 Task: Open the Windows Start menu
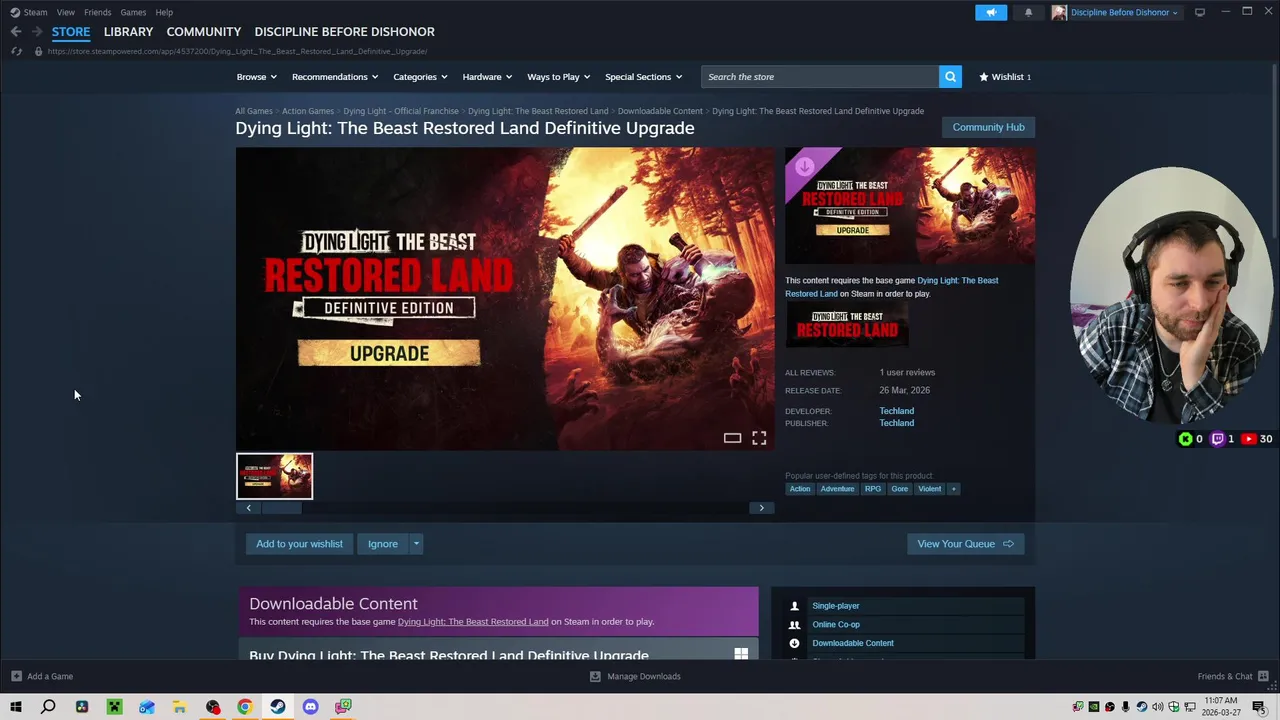pyautogui.click(x=16, y=707)
